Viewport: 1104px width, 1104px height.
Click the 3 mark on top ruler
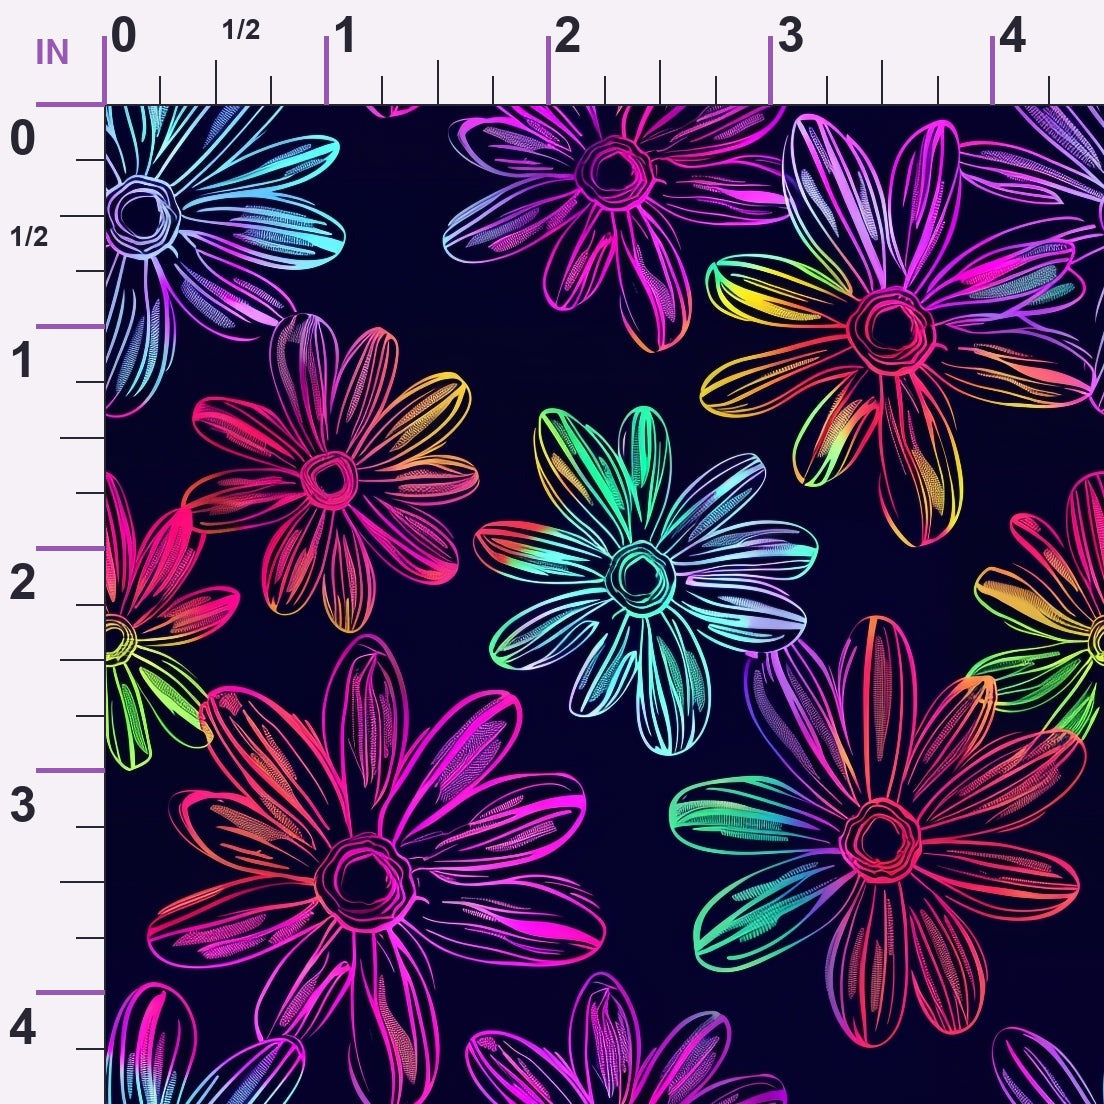click(x=790, y=35)
